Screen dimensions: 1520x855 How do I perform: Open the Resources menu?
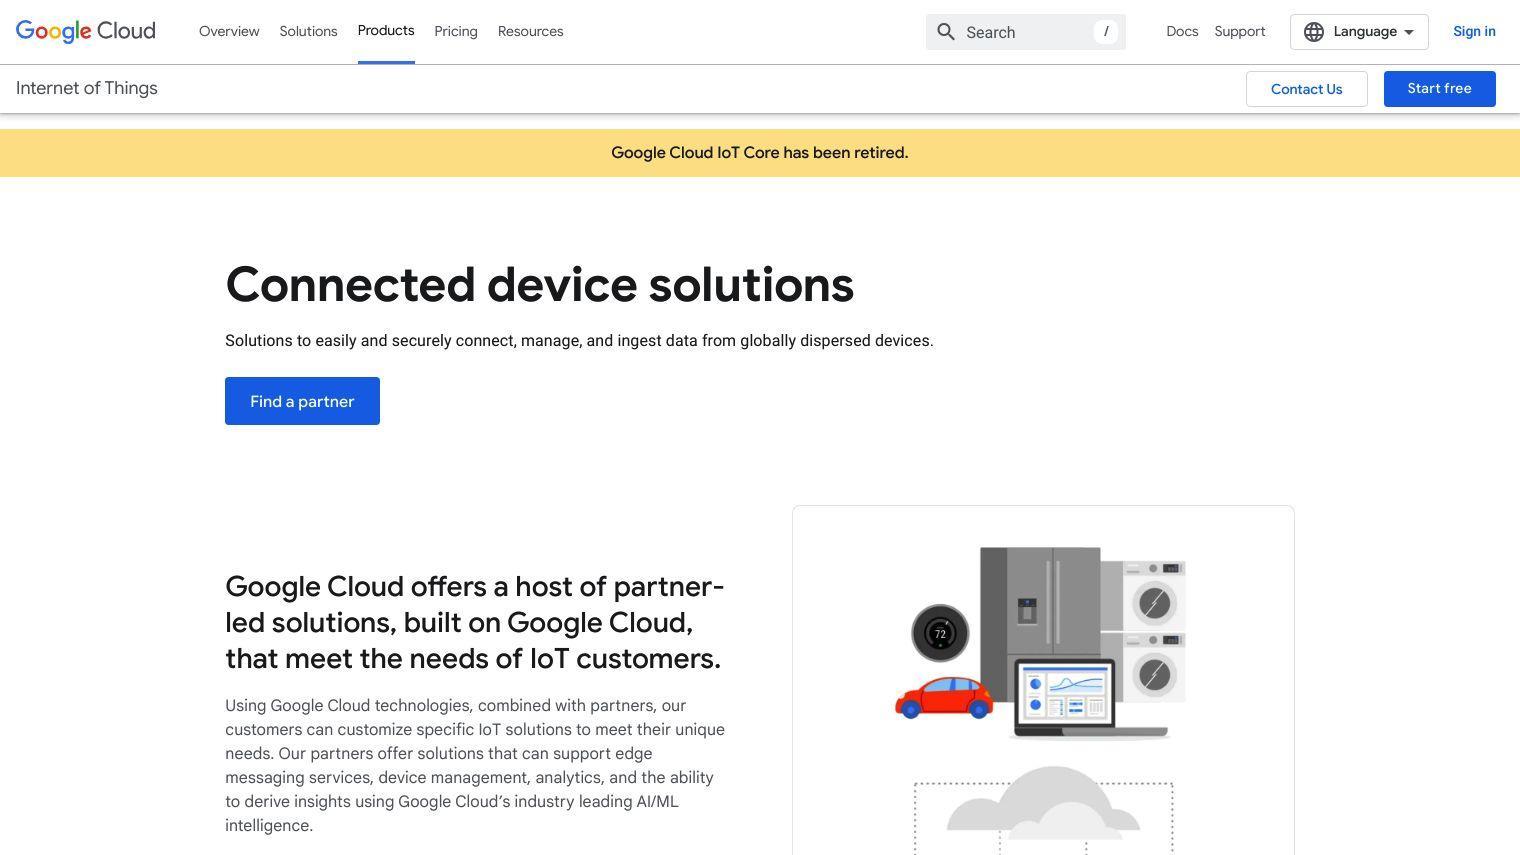(x=530, y=32)
